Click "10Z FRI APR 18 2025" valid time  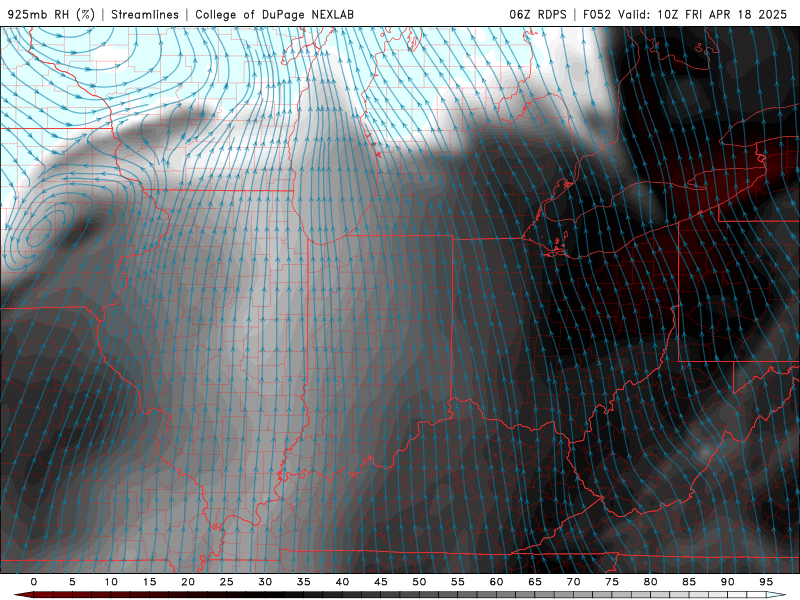point(722,15)
